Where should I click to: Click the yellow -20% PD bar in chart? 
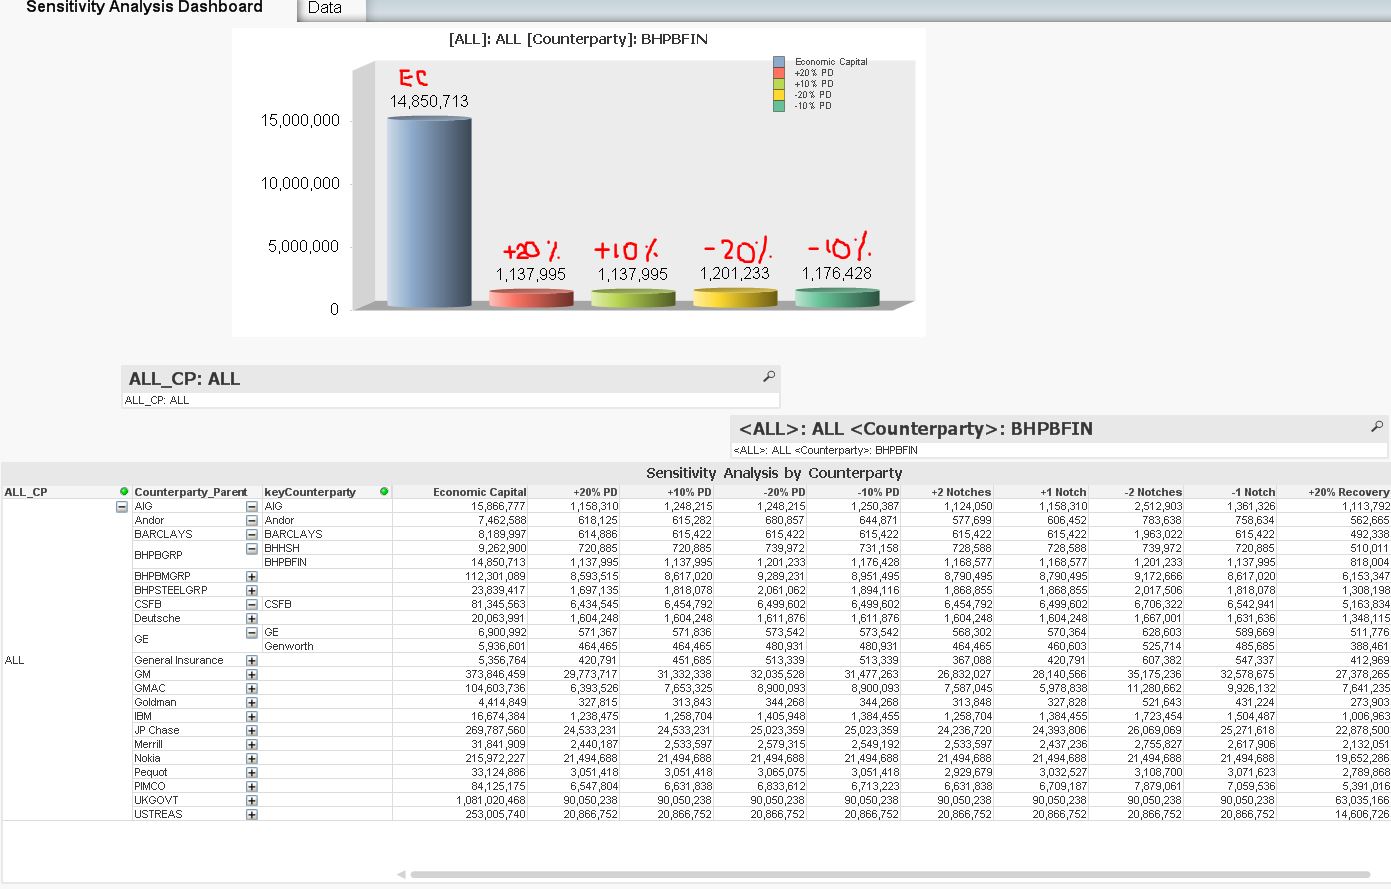pos(735,297)
